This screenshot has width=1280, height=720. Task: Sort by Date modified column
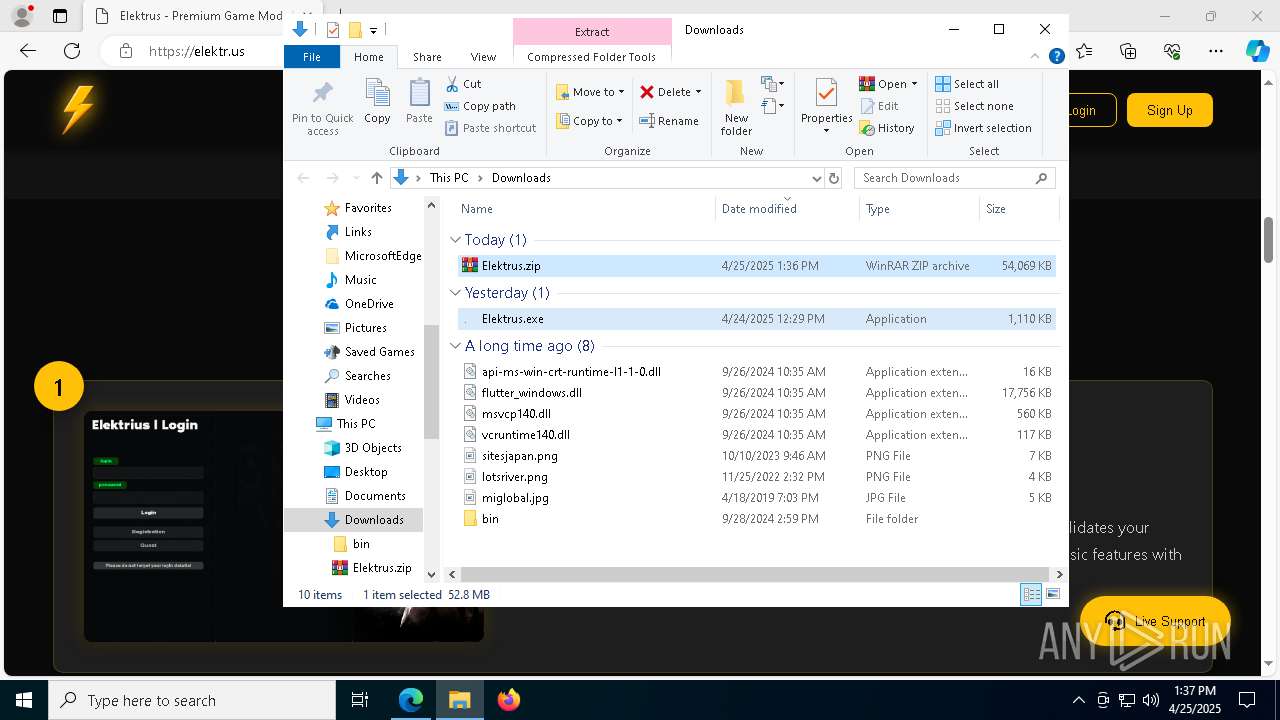(787, 209)
